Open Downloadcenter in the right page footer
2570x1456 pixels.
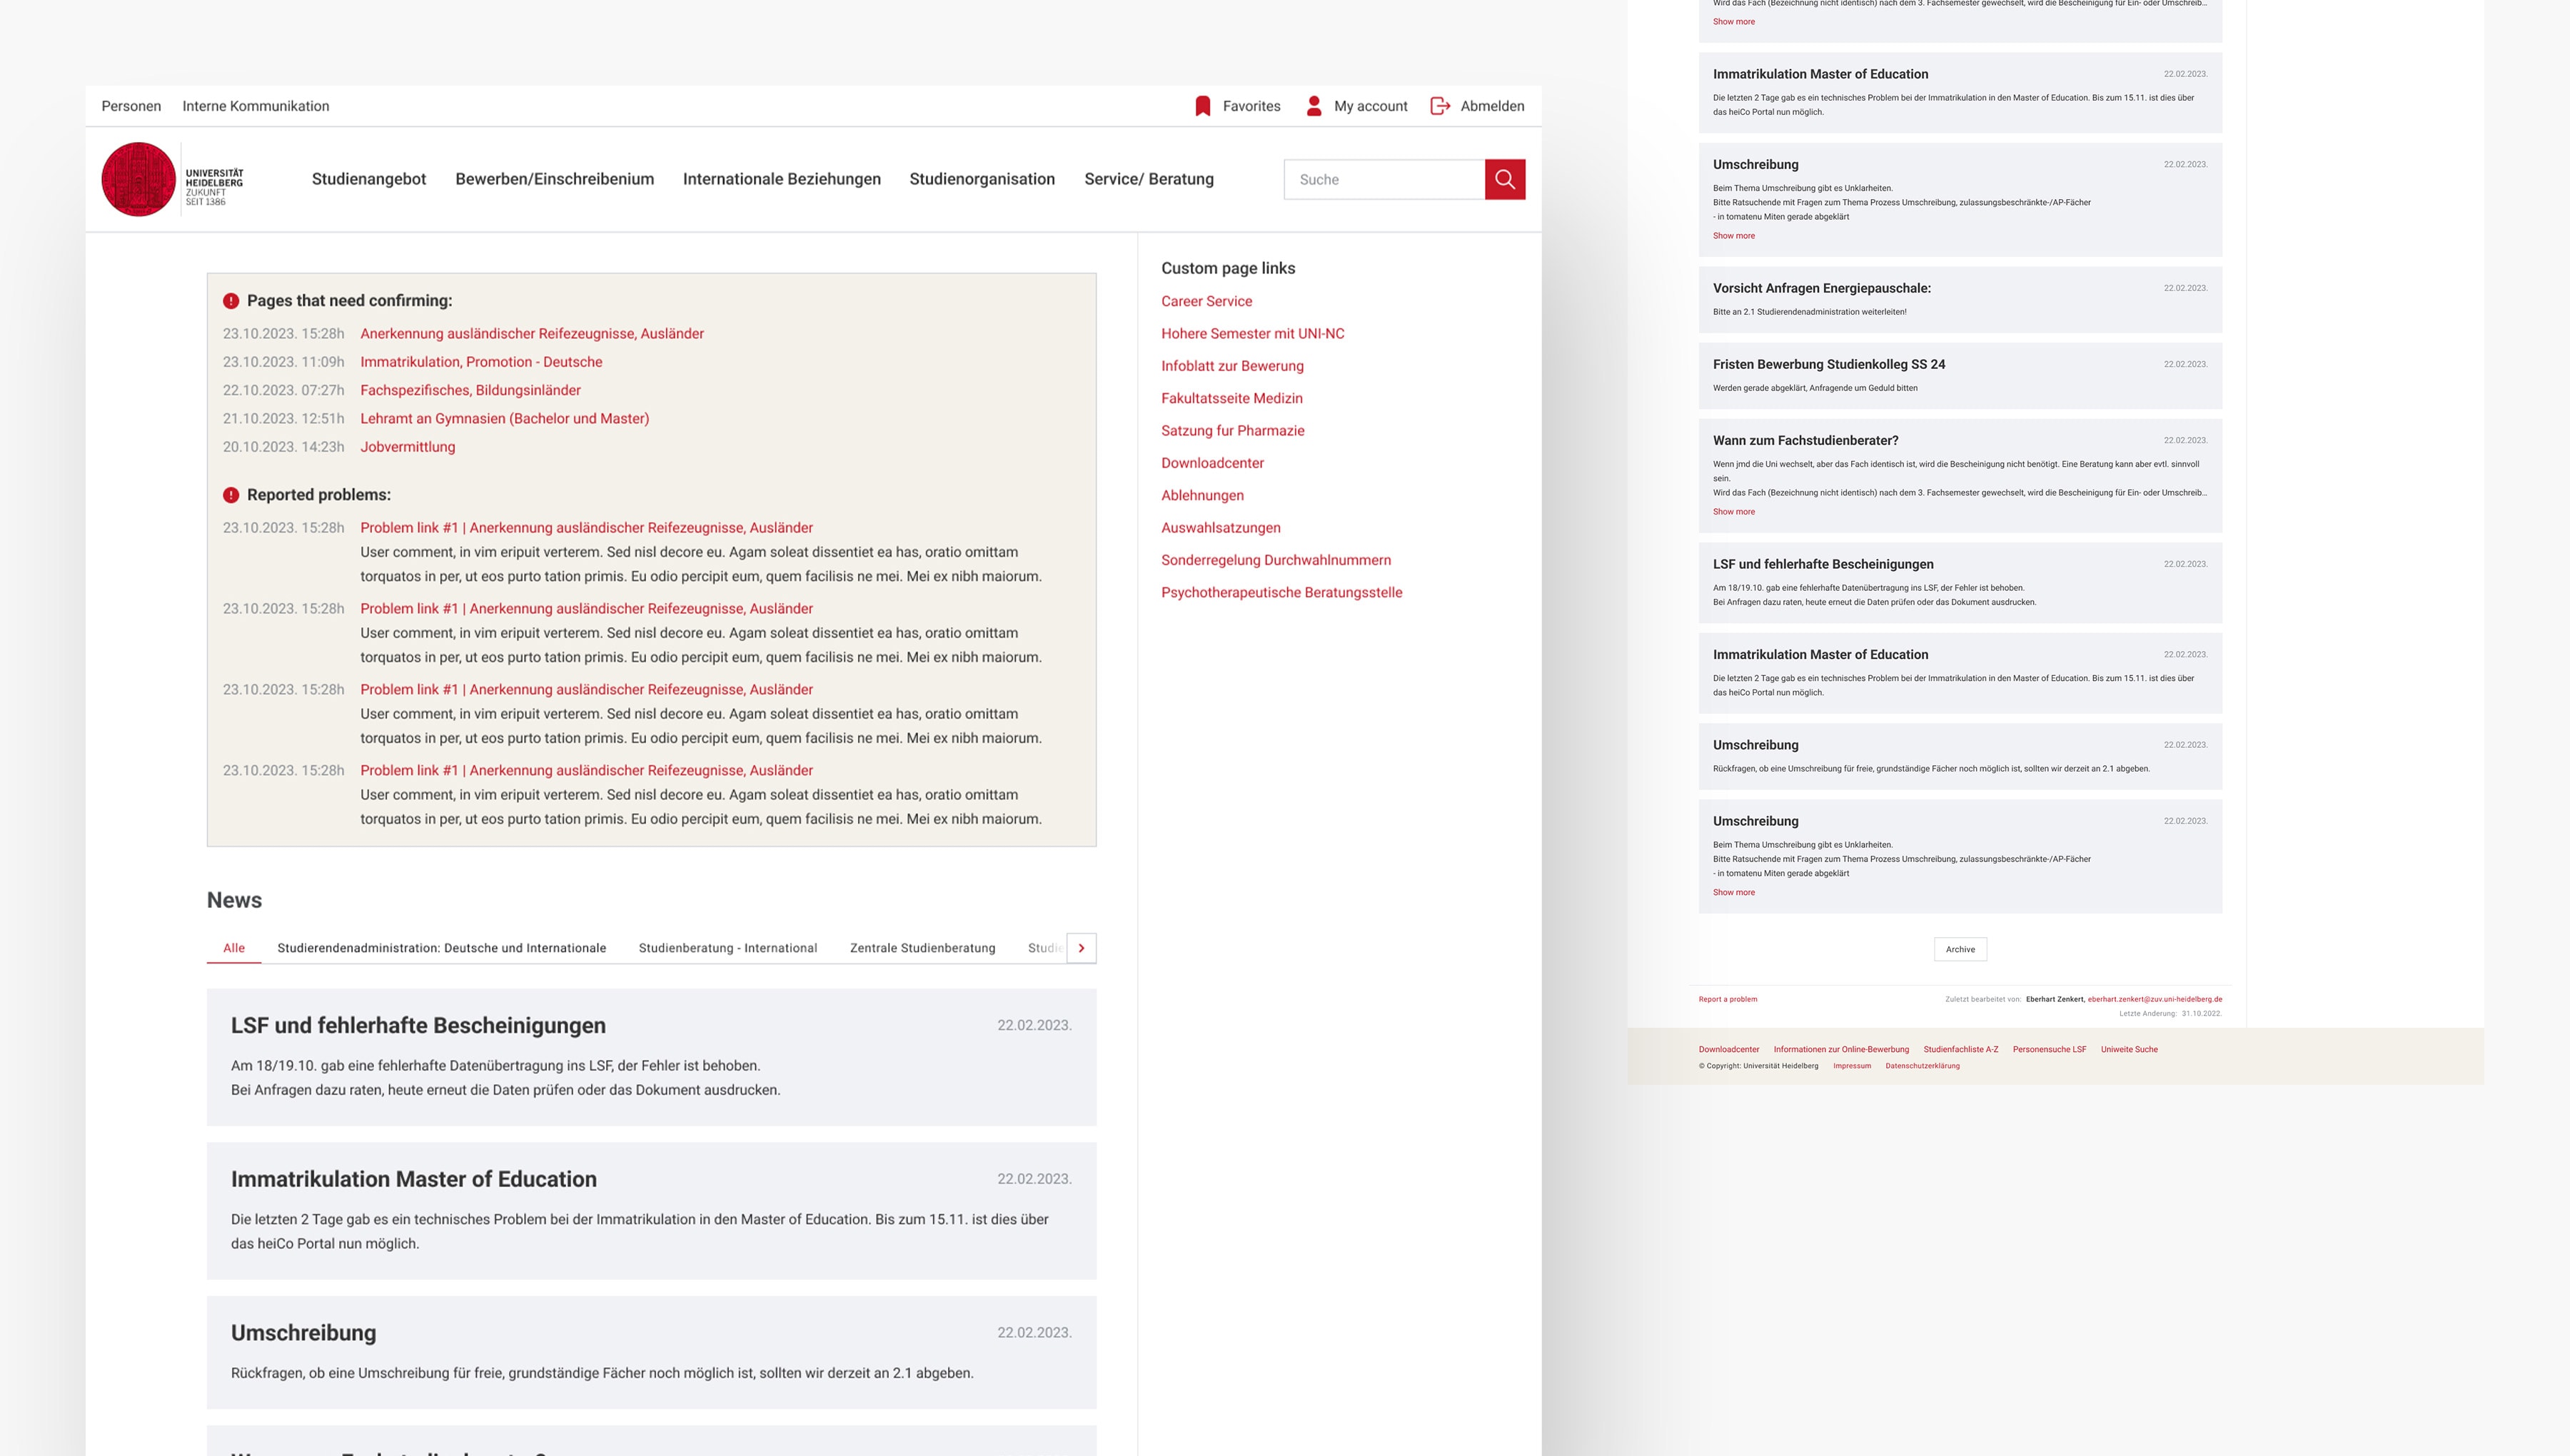tap(1729, 1050)
